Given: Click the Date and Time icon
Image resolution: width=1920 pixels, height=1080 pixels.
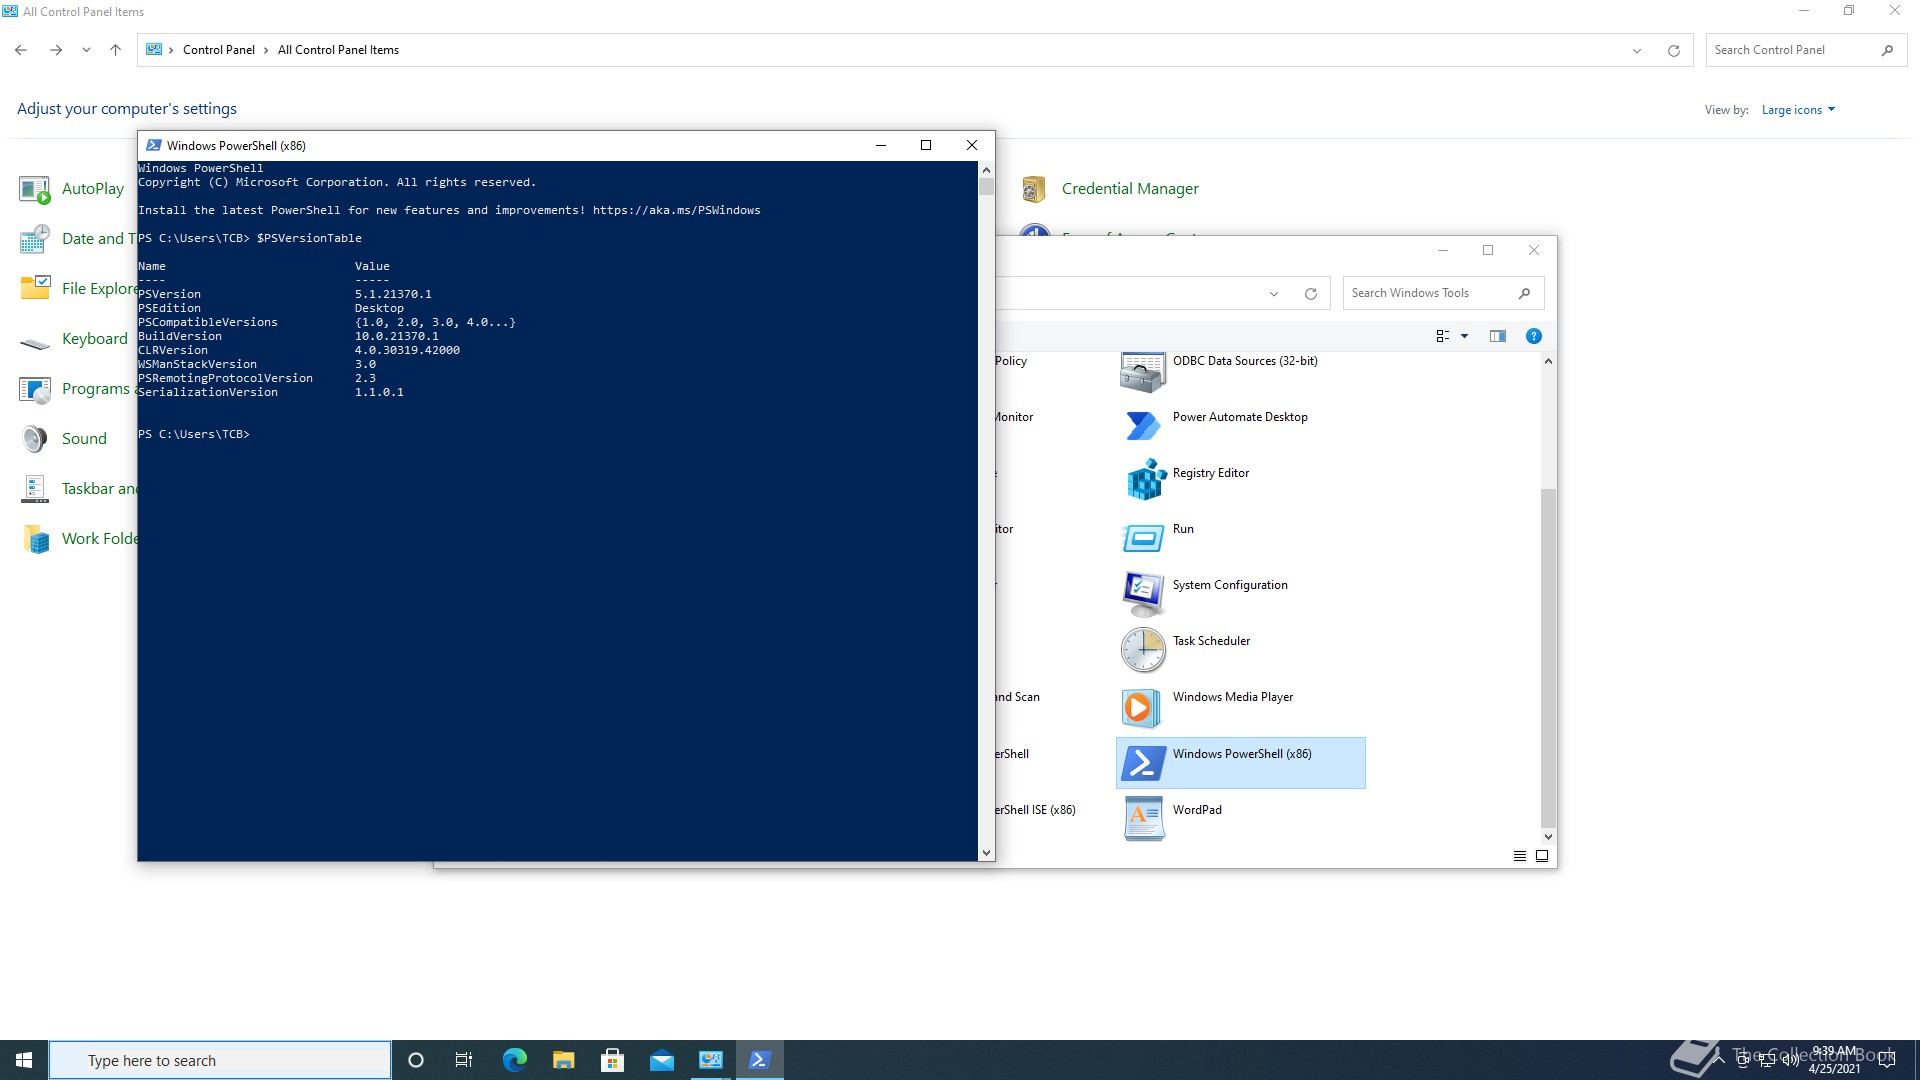Looking at the screenshot, I should [35, 239].
